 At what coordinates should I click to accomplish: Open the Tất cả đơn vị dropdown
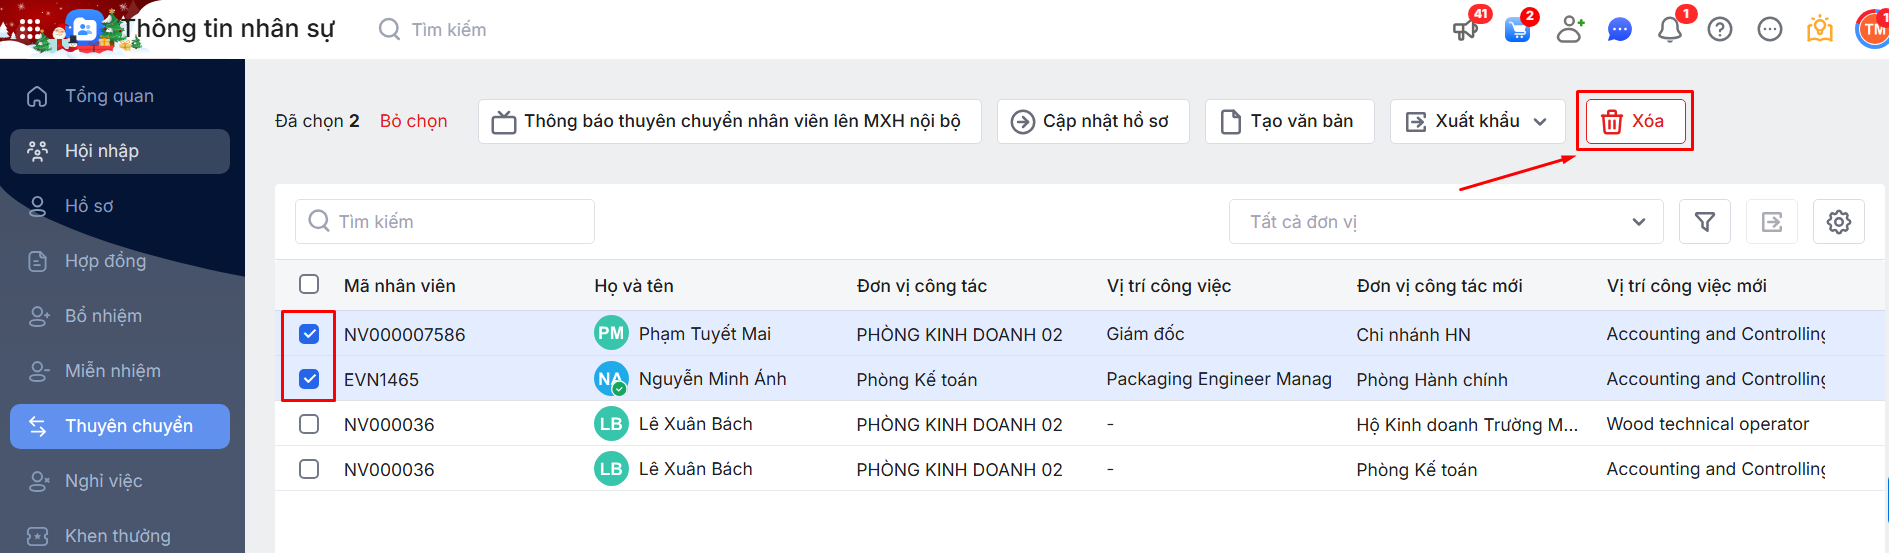point(1445,222)
